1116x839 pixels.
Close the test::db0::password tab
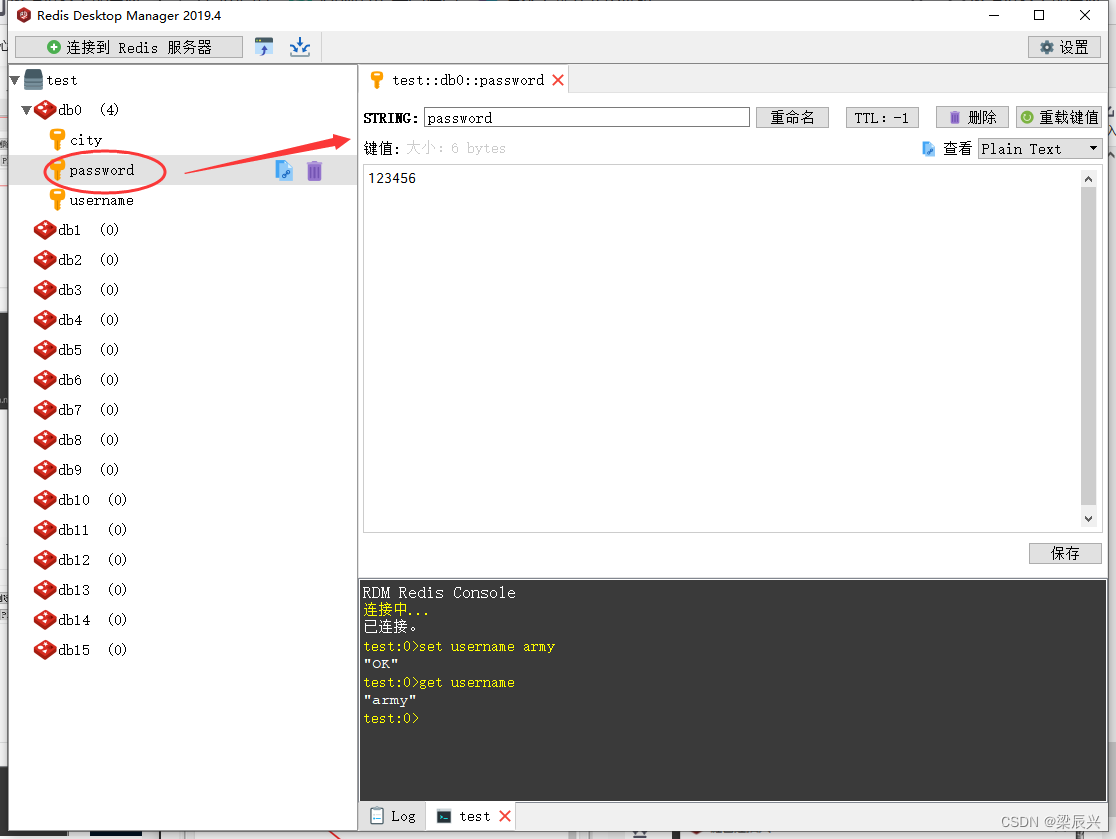click(559, 80)
